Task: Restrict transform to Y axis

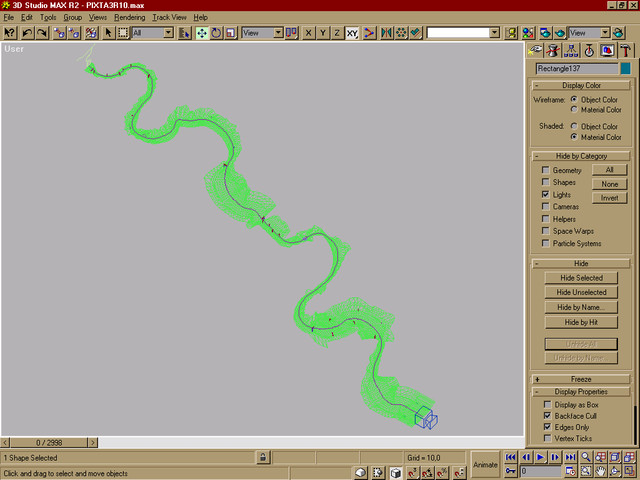Action: coord(323,33)
